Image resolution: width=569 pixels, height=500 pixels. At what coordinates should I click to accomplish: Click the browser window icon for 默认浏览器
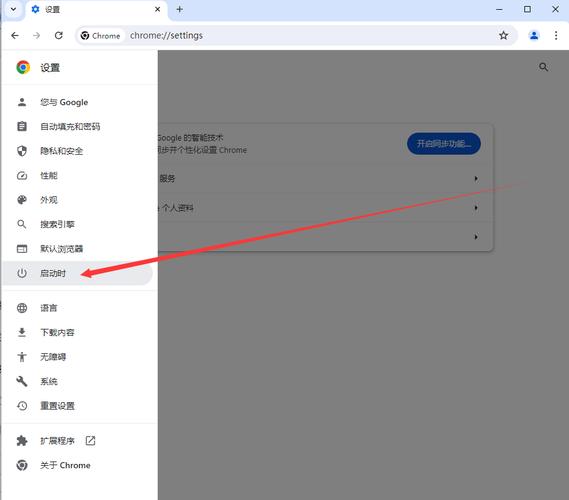pos(22,249)
